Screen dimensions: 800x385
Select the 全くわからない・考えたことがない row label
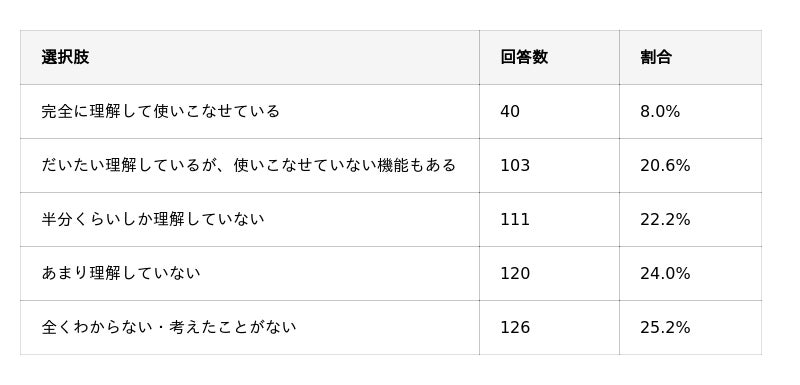click(169, 327)
